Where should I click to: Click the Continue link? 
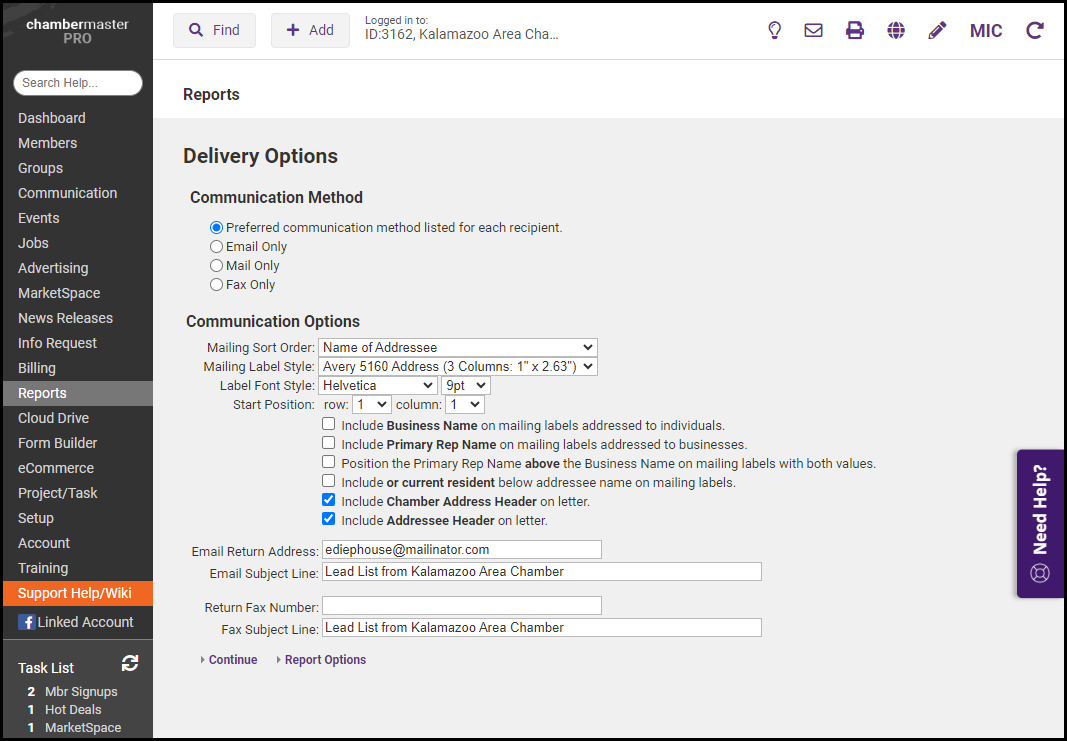coord(232,660)
